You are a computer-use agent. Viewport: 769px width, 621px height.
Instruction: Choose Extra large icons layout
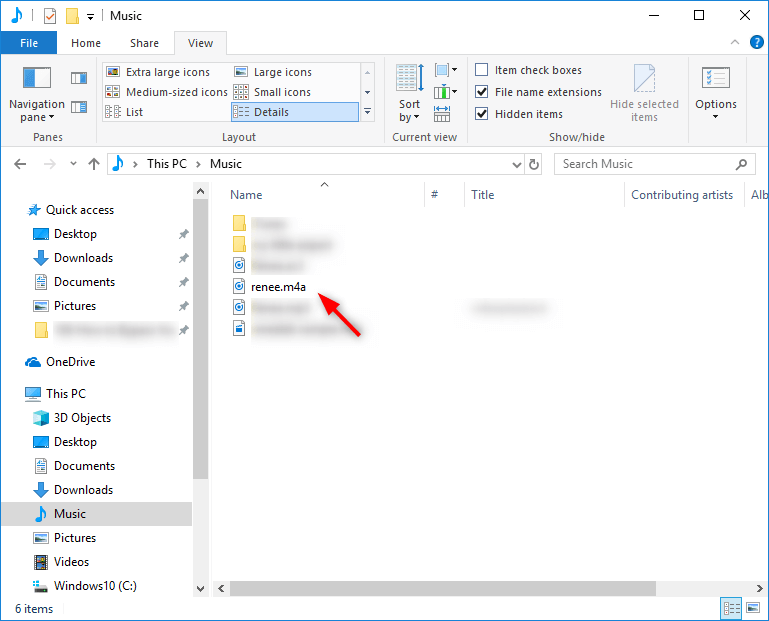click(158, 72)
